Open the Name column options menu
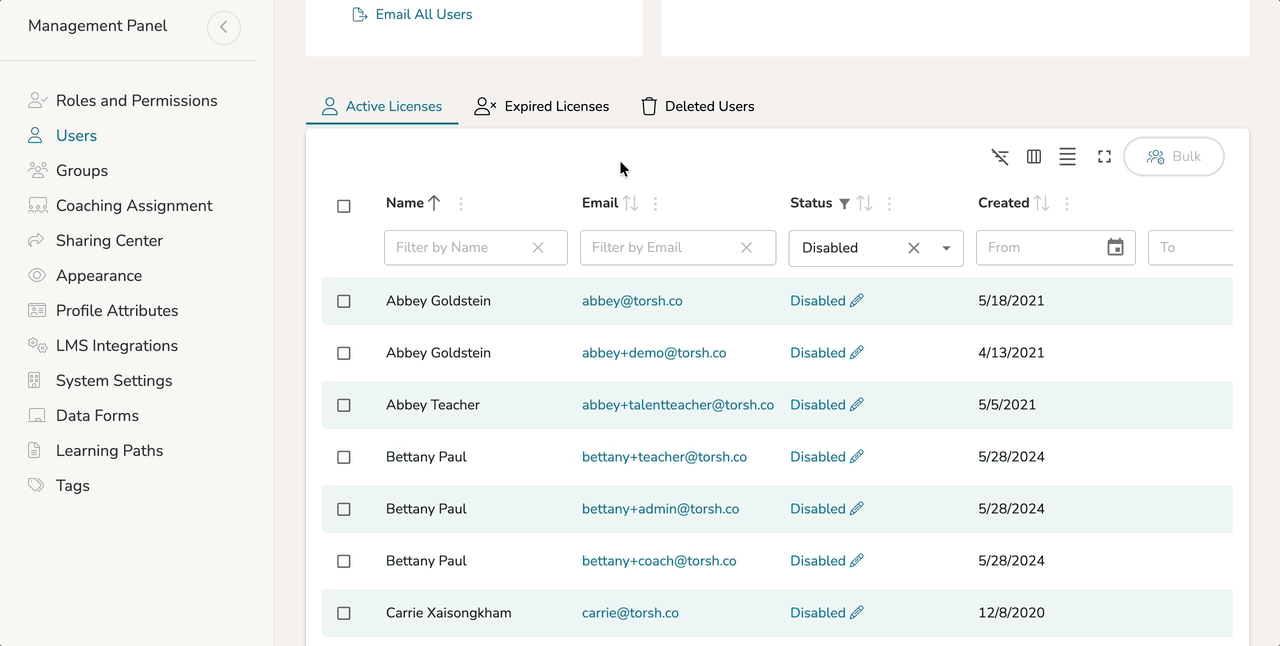This screenshot has height=646, width=1280. coord(461,204)
